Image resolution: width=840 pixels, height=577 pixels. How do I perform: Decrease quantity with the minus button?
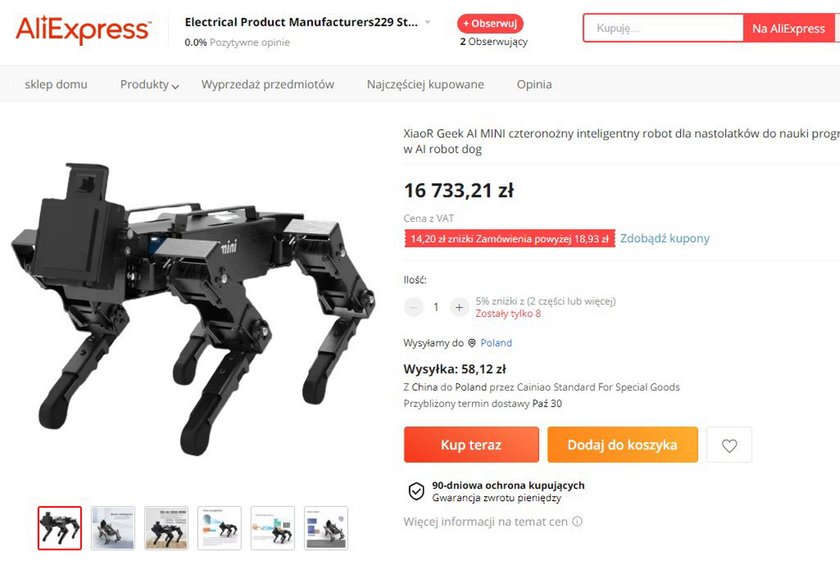pyautogui.click(x=413, y=307)
